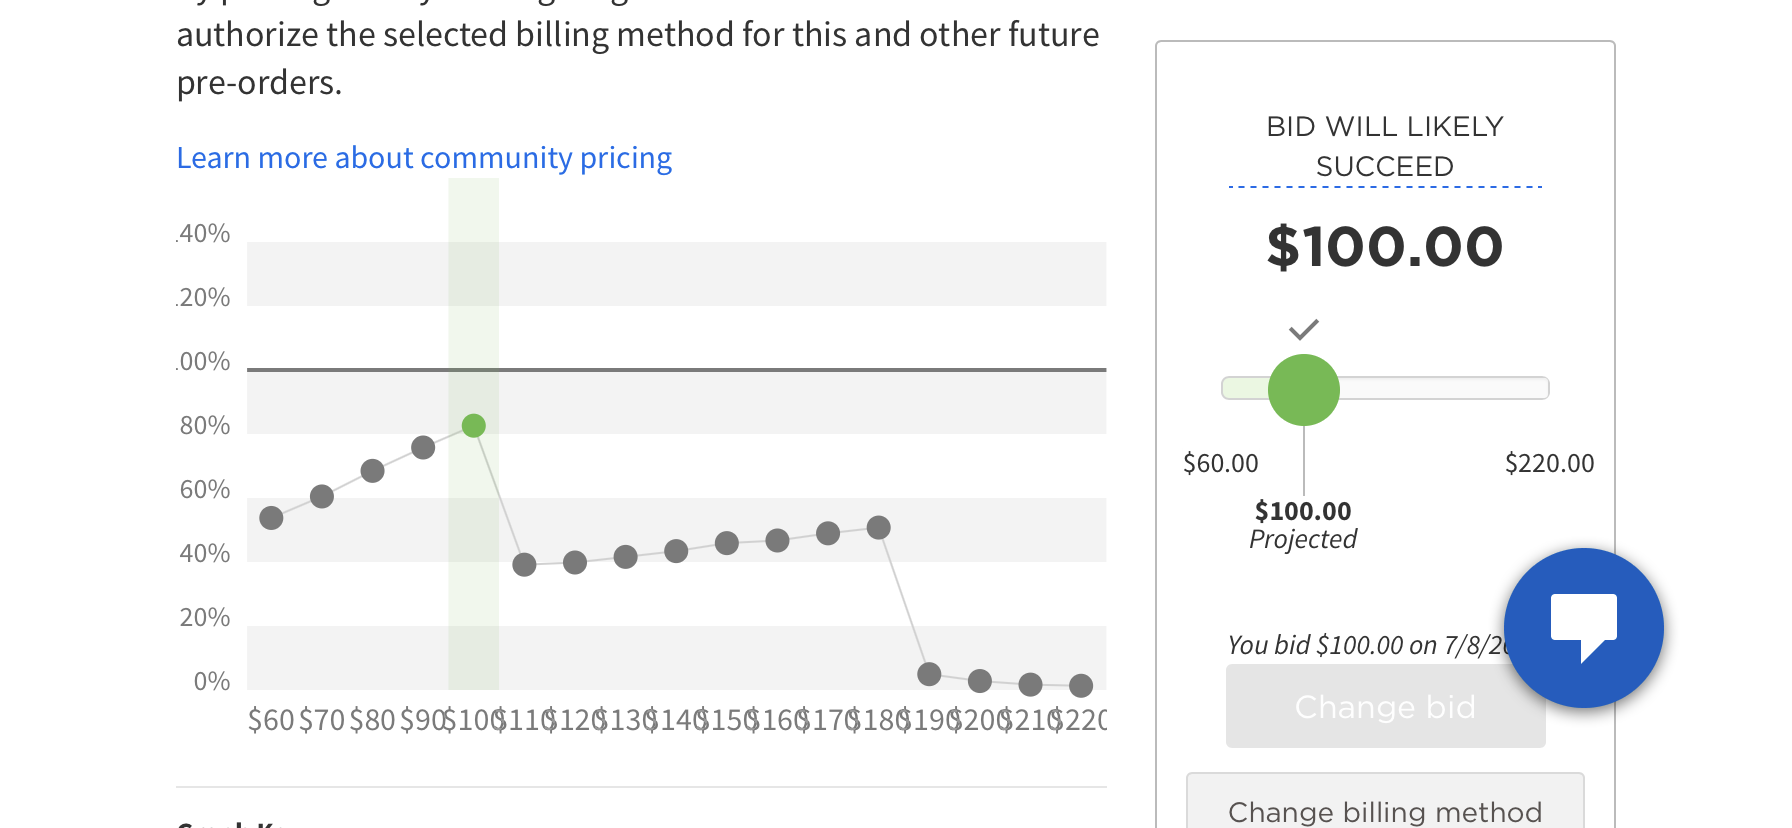Click Change billing method button
Image resolution: width=1792 pixels, height=828 pixels.
pyautogui.click(x=1385, y=808)
